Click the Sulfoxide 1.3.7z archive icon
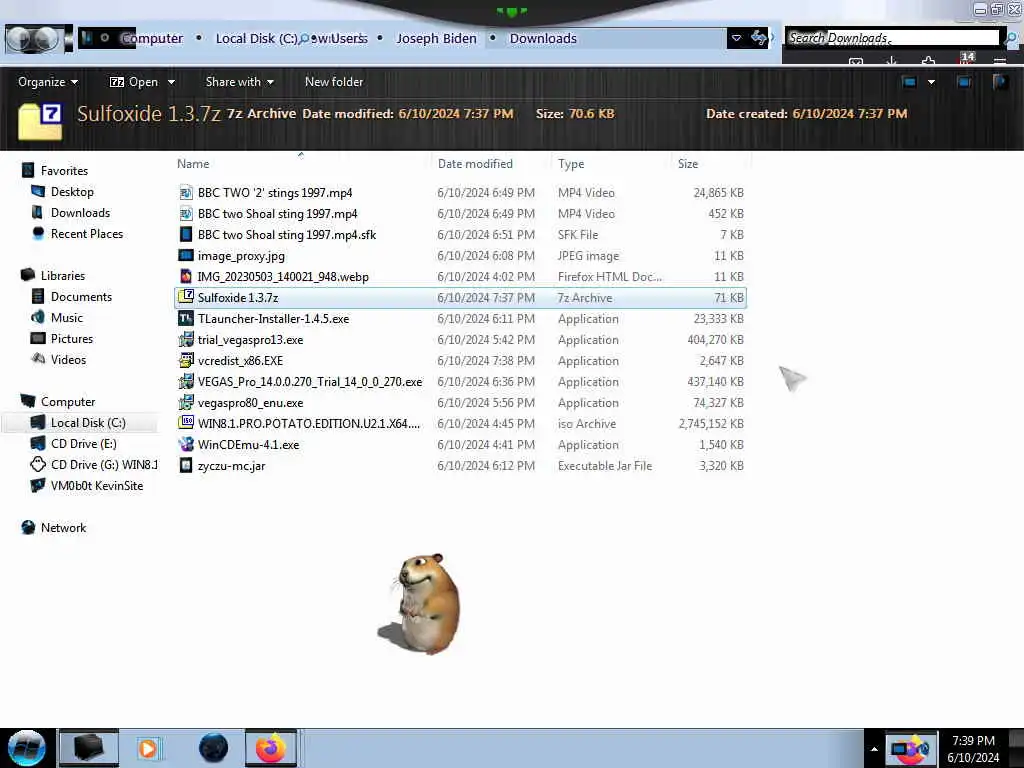Viewport: 1024px width, 768px height. [x=186, y=297]
